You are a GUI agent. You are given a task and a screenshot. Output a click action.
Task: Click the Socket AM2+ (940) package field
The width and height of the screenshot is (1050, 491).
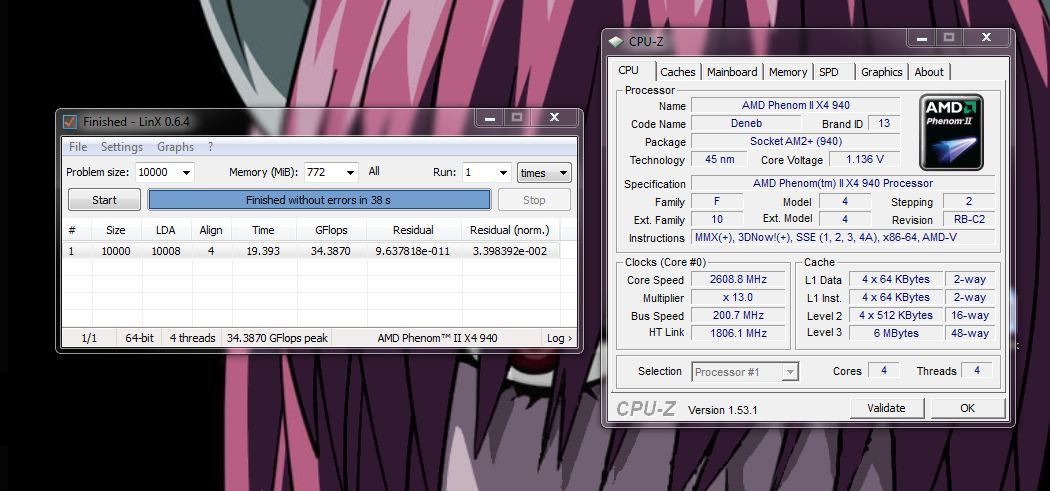pyautogui.click(x=796, y=141)
